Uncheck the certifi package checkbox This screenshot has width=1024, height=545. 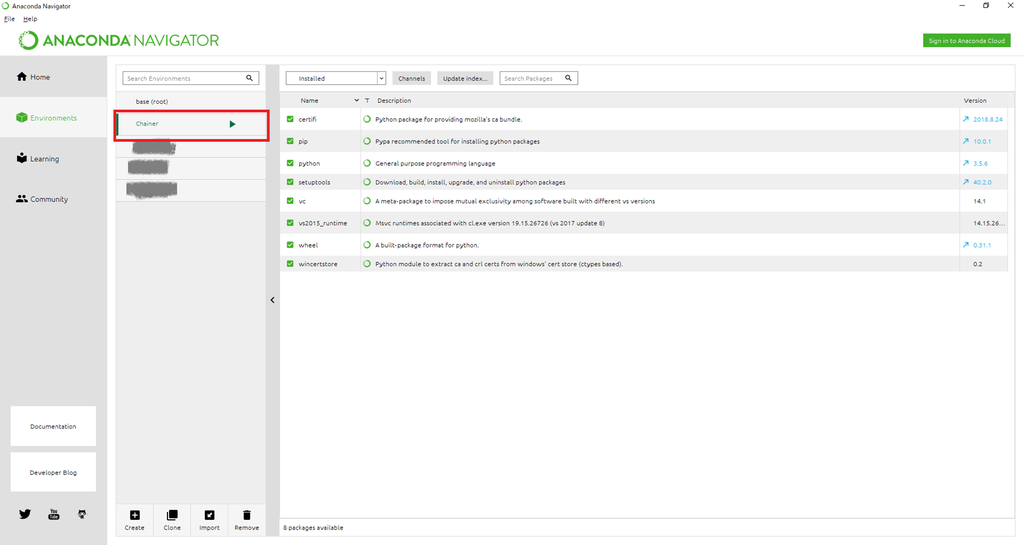click(x=290, y=119)
